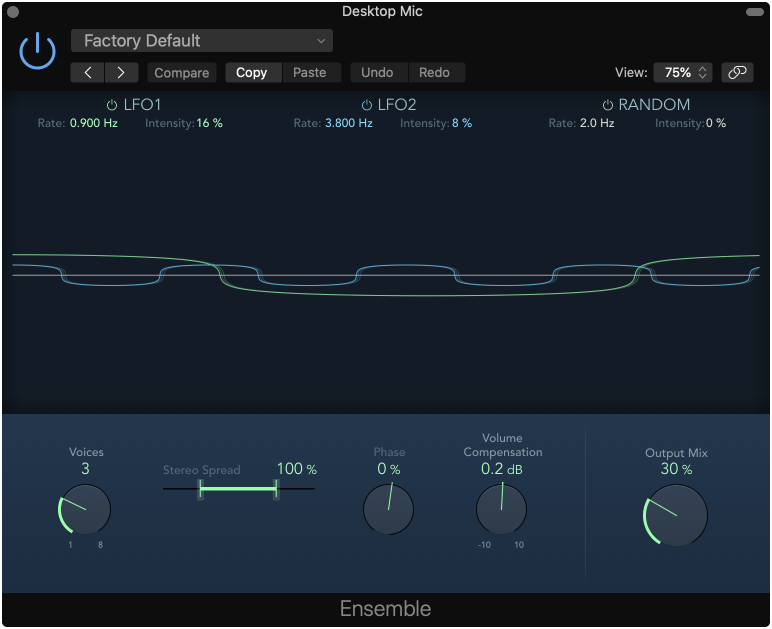This screenshot has width=772, height=629.
Task: Click the Stereo Spread slider bar
Action: tap(238, 489)
